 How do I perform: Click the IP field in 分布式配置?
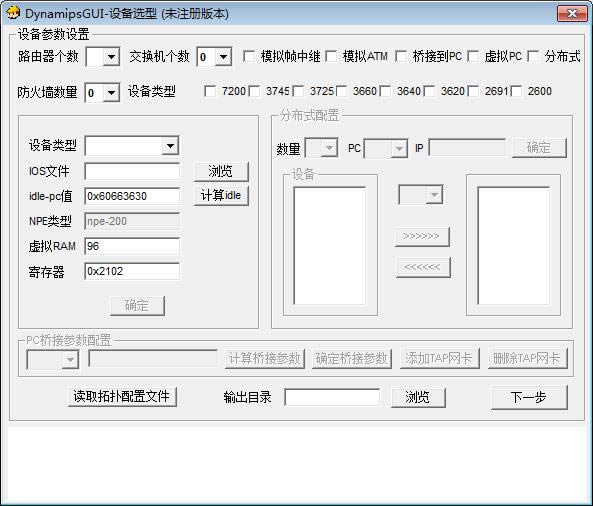tap(467, 147)
